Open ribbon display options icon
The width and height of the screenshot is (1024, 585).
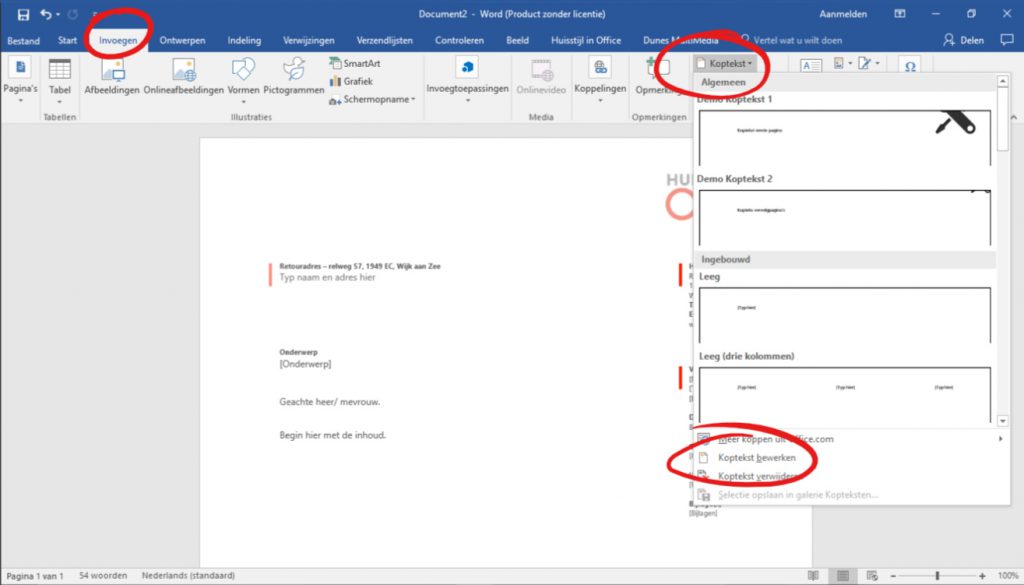[x=900, y=14]
